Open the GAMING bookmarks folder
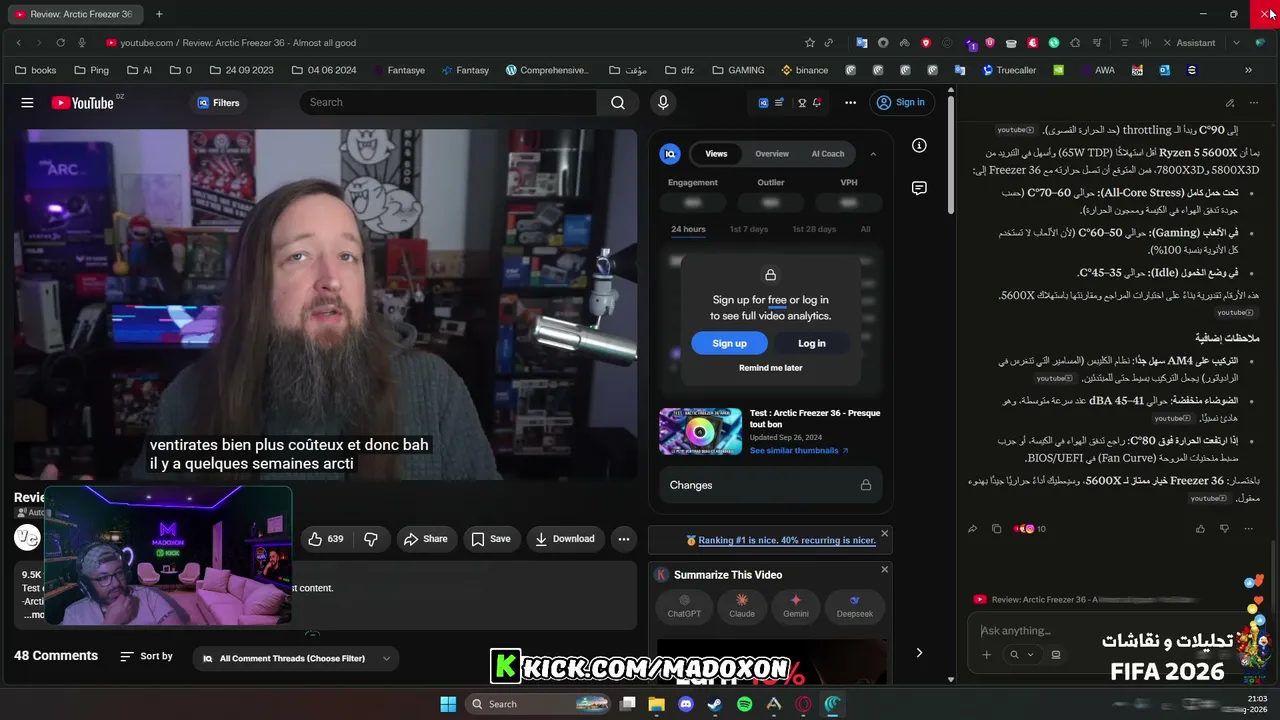The width and height of the screenshot is (1280, 720). (738, 70)
